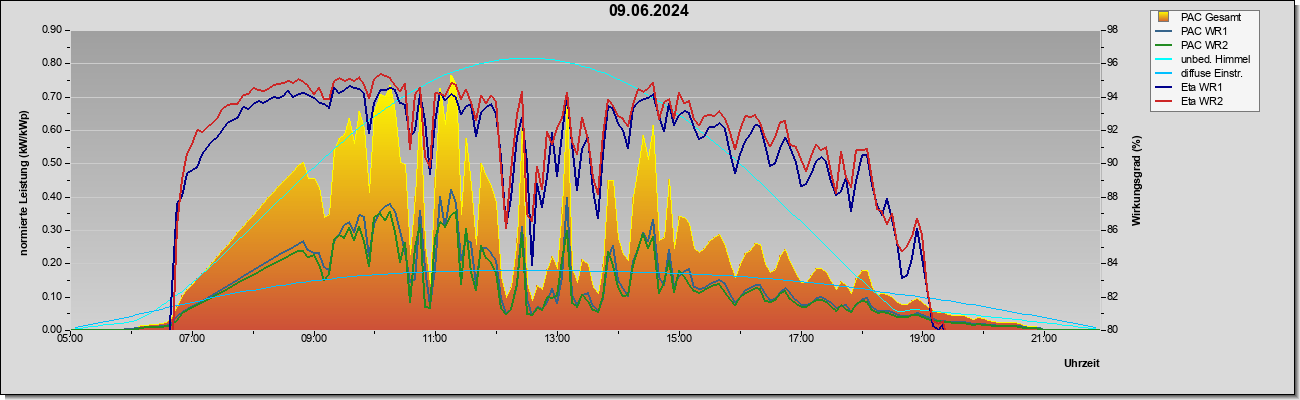This screenshot has height=400, width=1300.
Task: Click the Uhrzeit axis label
Action: (1082, 364)
